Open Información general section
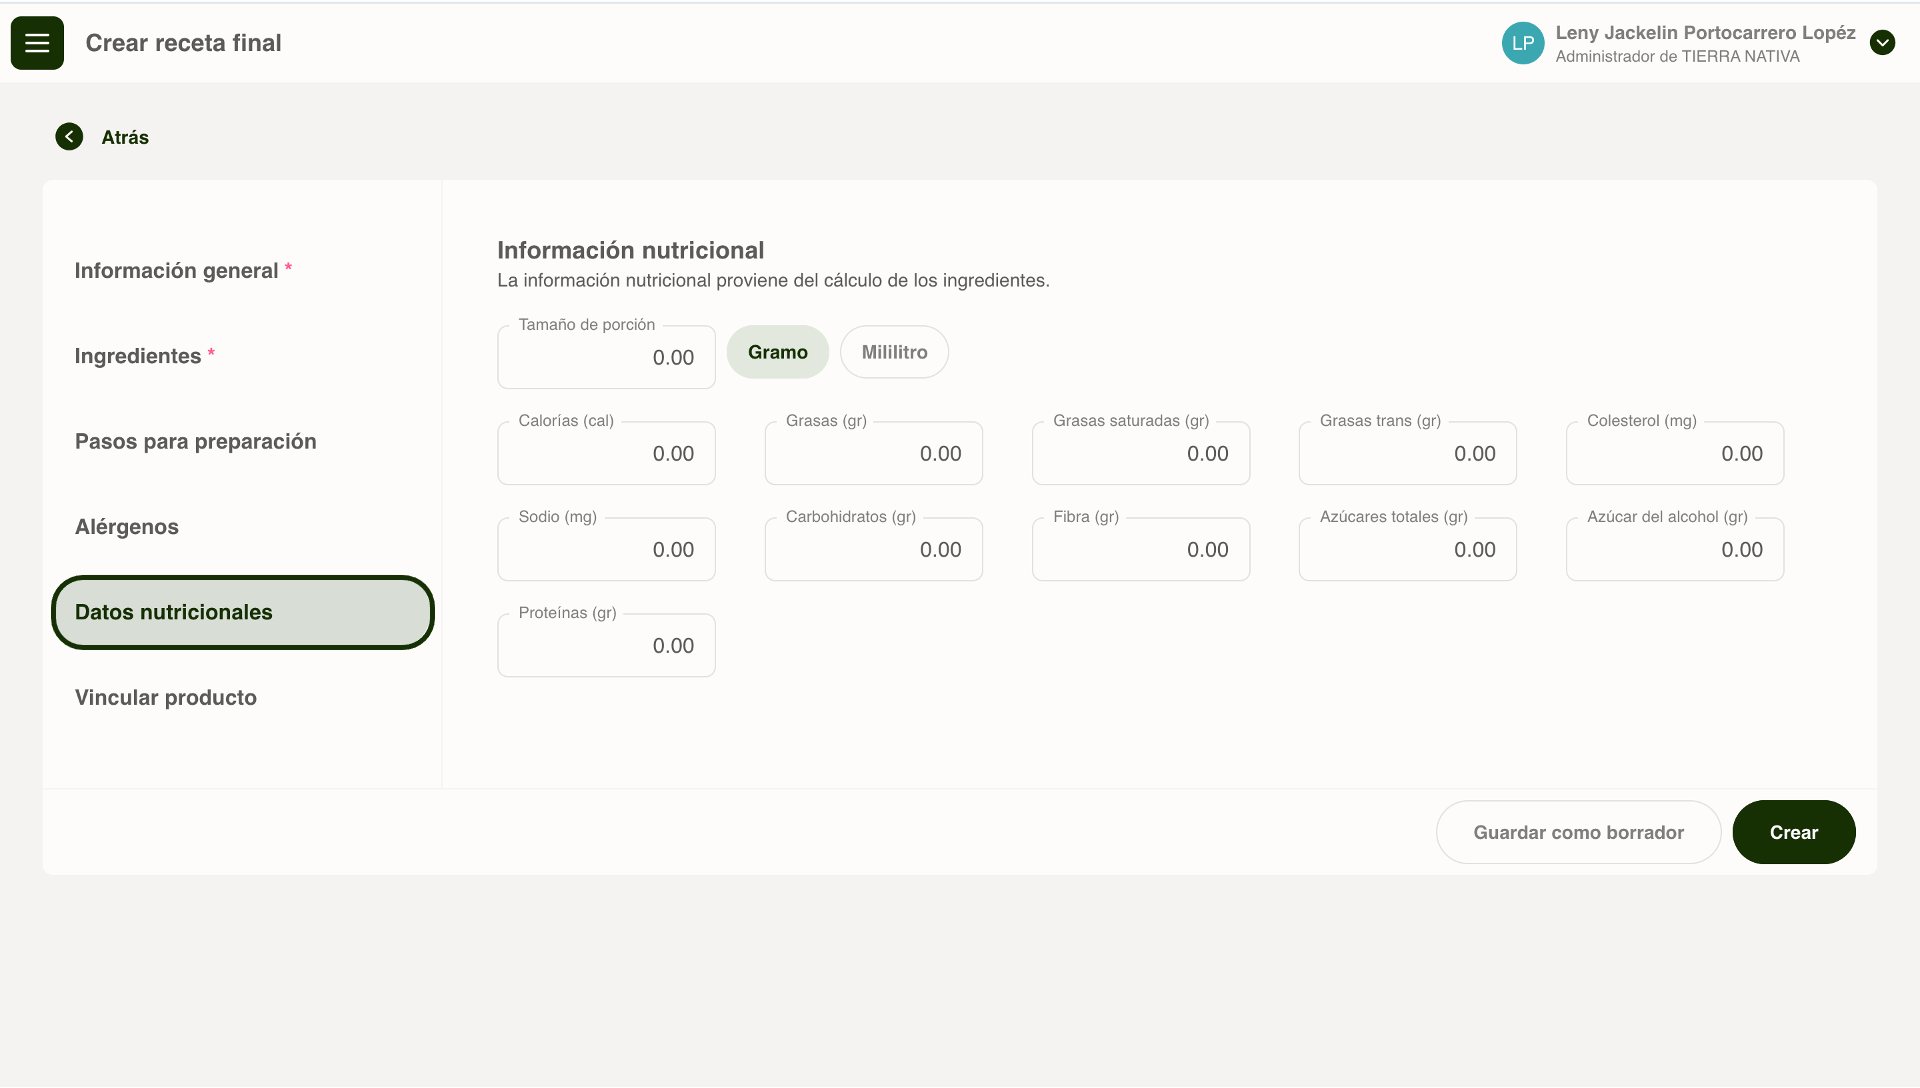This screenshot has height=1088, width=1920. click(176, 271)
